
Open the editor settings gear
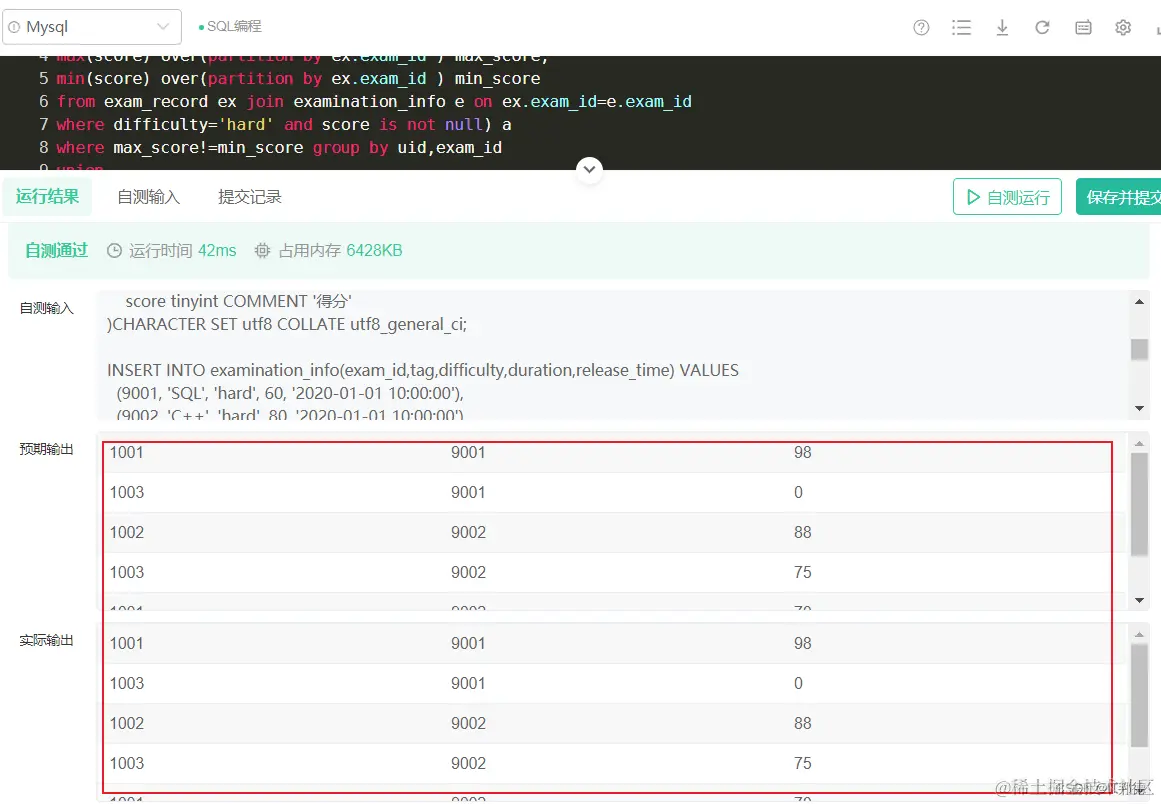tap(1123, 27)
